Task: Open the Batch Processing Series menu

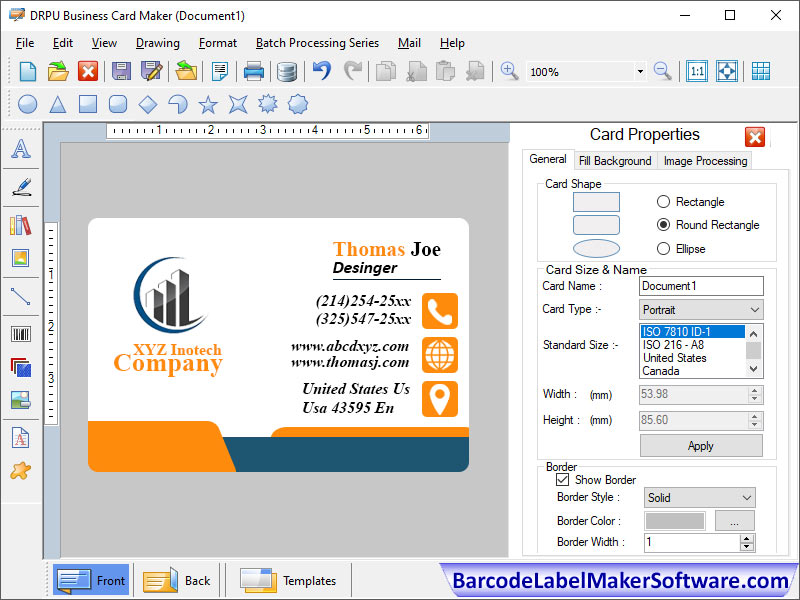Action: [x=317, y=43]
